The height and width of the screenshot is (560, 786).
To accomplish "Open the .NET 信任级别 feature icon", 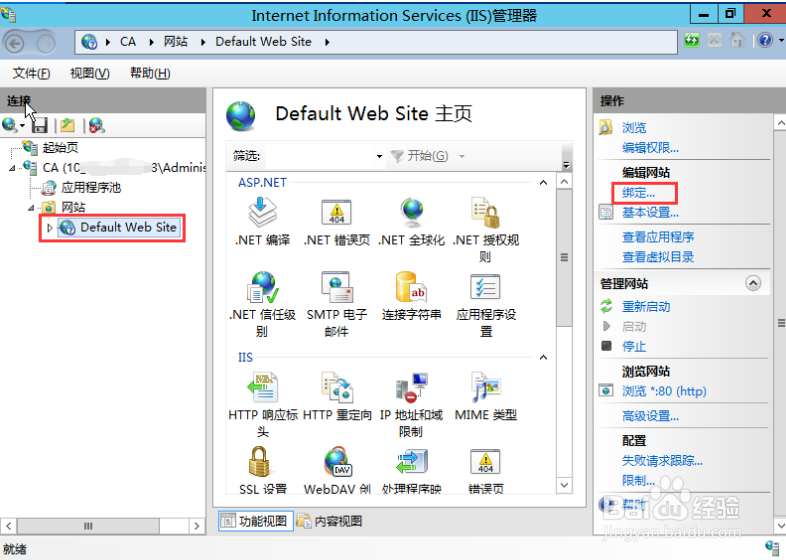I will [263, 287].
